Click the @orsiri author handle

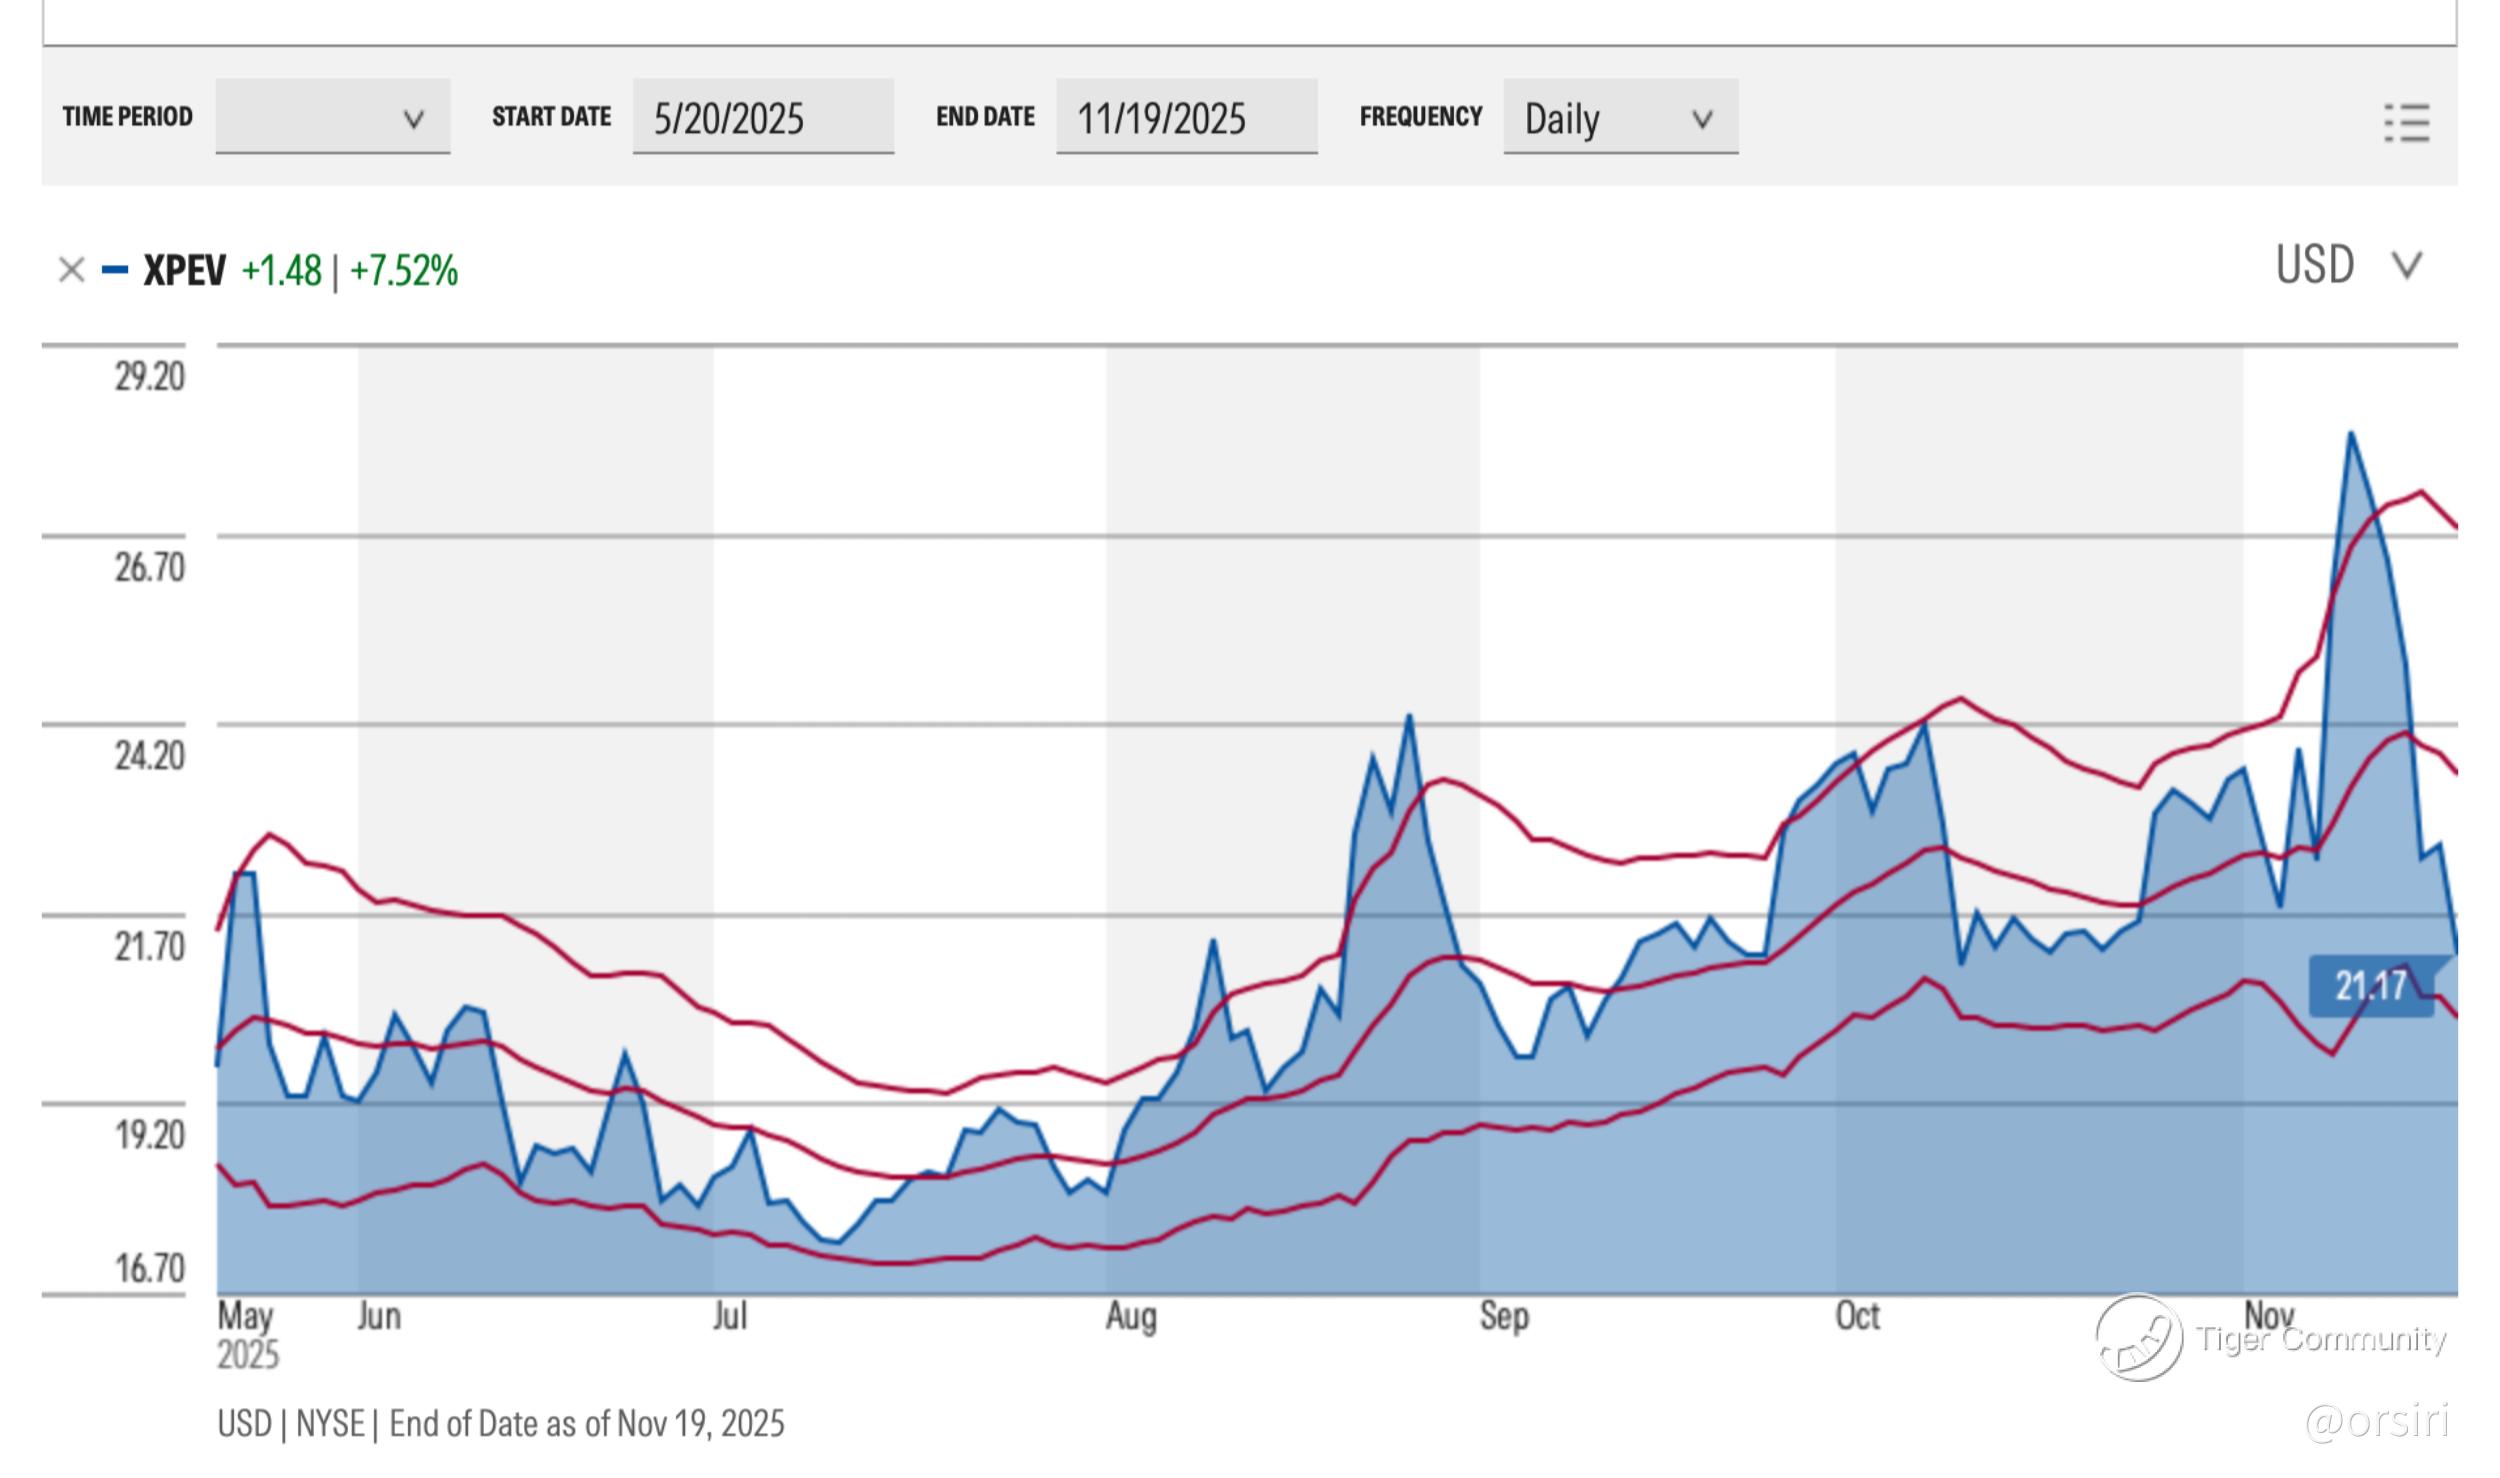tap(2376, 1421)
